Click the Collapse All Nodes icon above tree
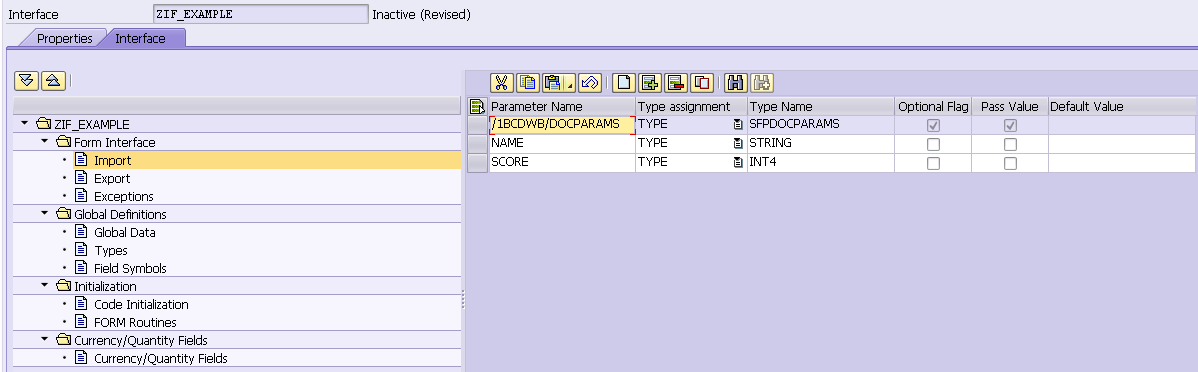Image resolution: width=1198 pixels, height=372 pixels. click(x=53, y=80)
